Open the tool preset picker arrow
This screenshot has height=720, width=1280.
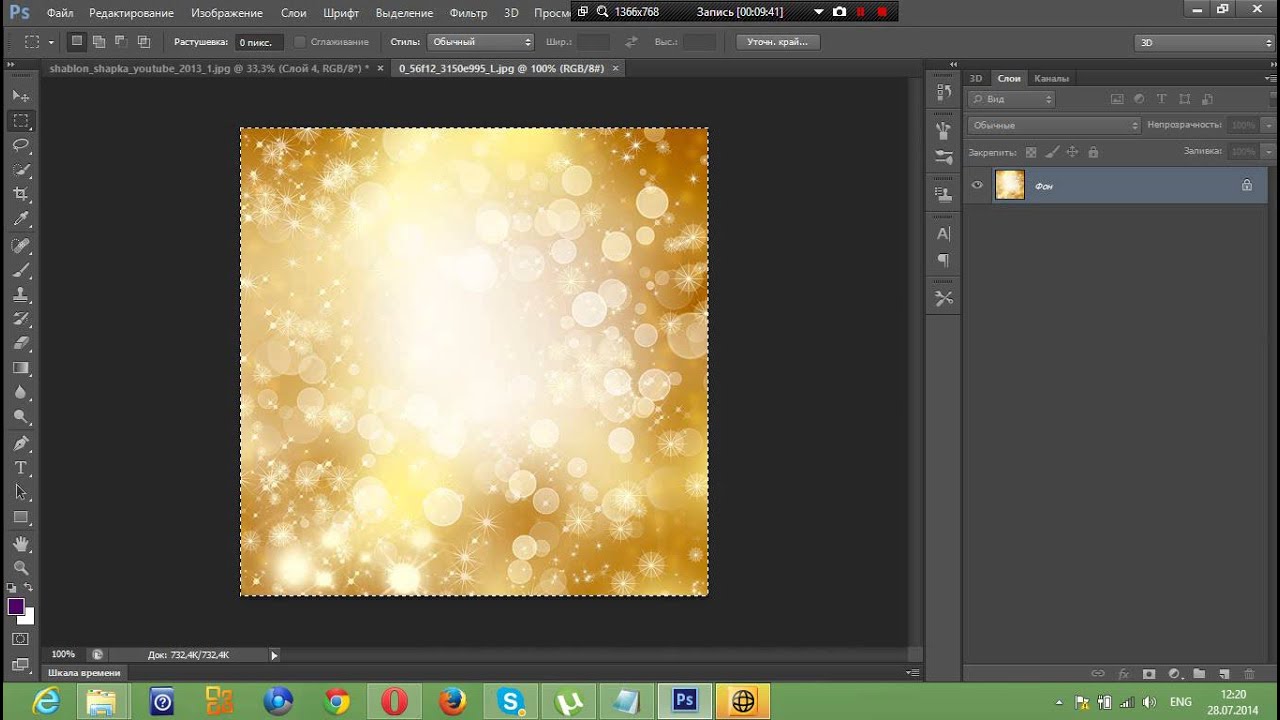pos(51,42)
